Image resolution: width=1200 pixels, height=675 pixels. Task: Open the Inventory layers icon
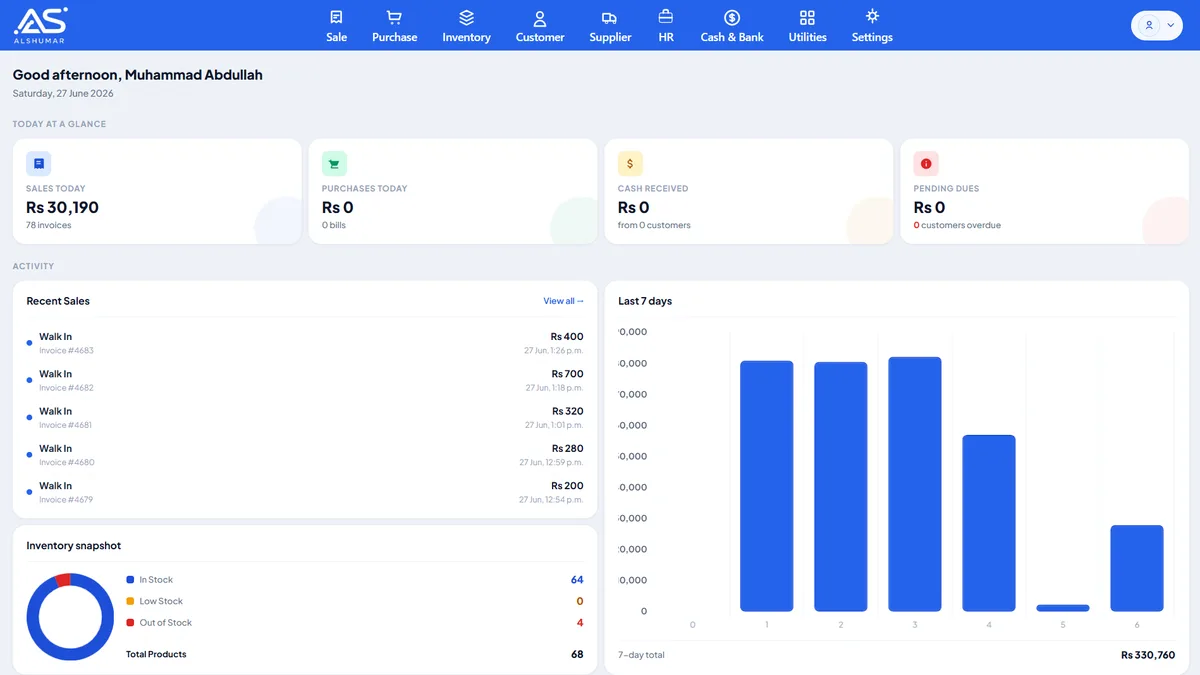pos(466,17)
